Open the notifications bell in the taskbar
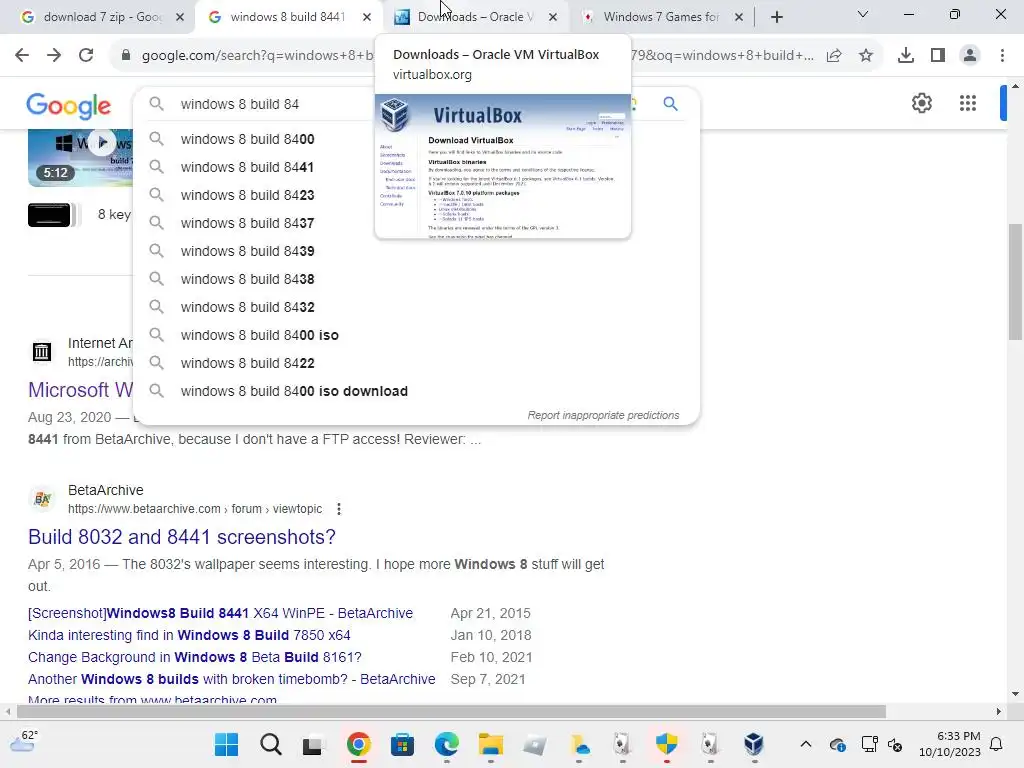1024x768 pixels. (x=996, y=744)
